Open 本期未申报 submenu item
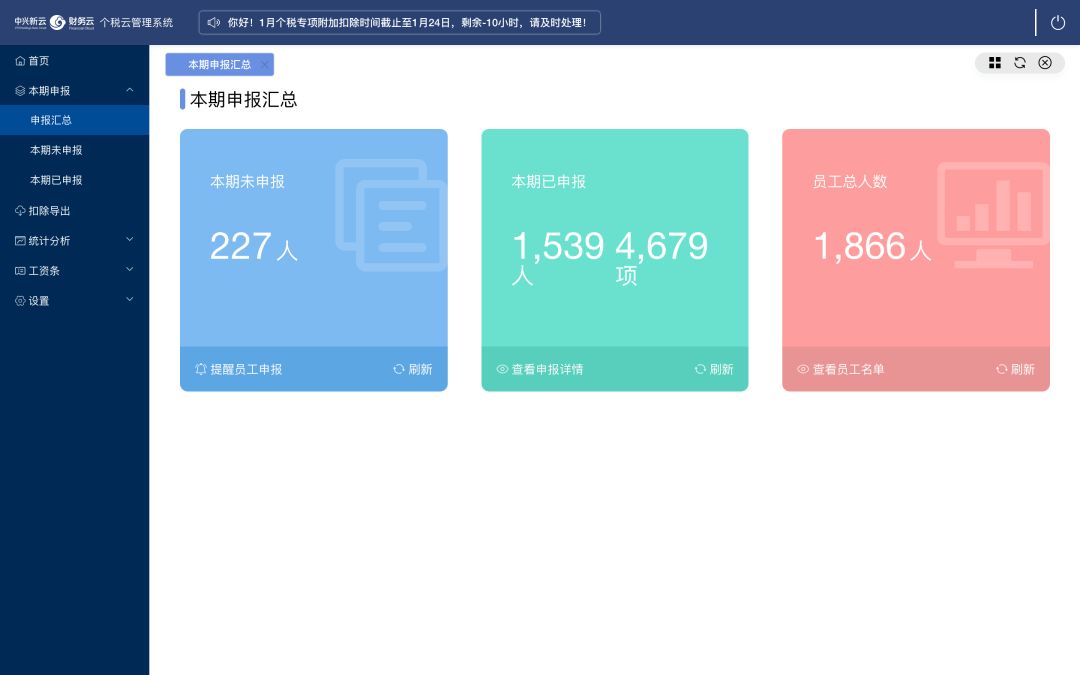This screenshot has height=675, width=1080. pyautogui.click(x=74, y=150)
